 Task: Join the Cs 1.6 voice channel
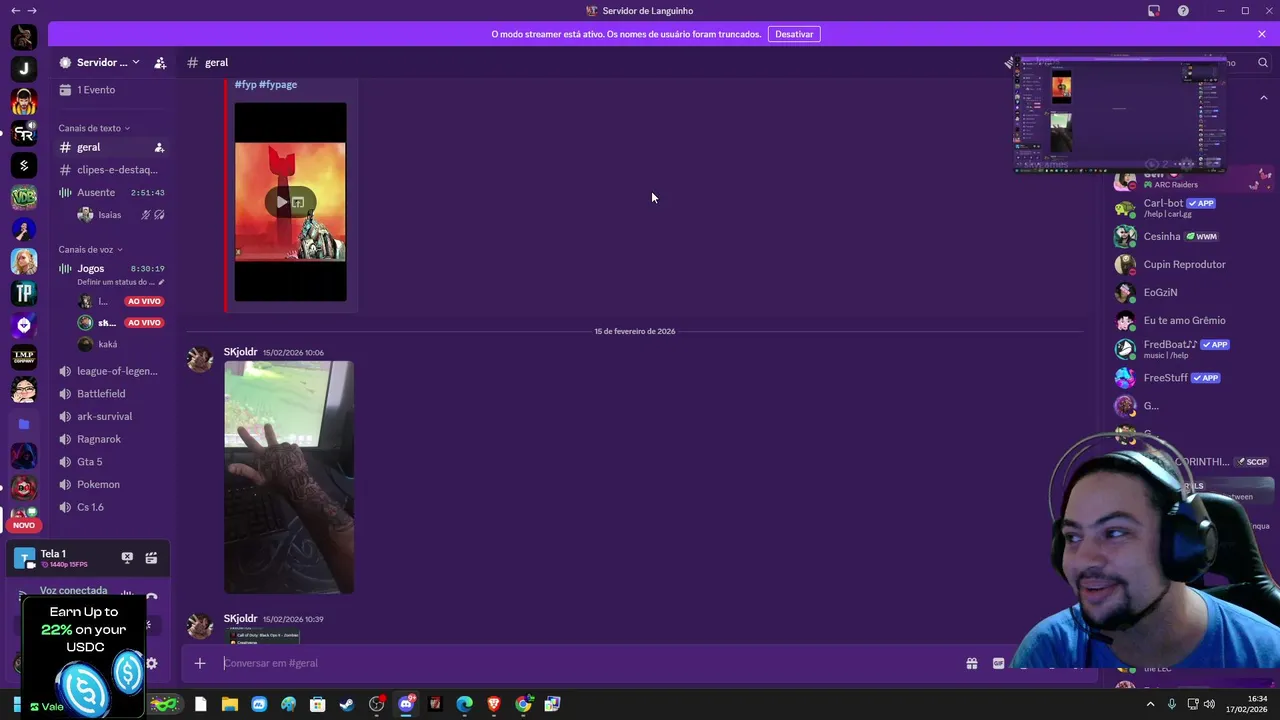(x=110, y=507)
